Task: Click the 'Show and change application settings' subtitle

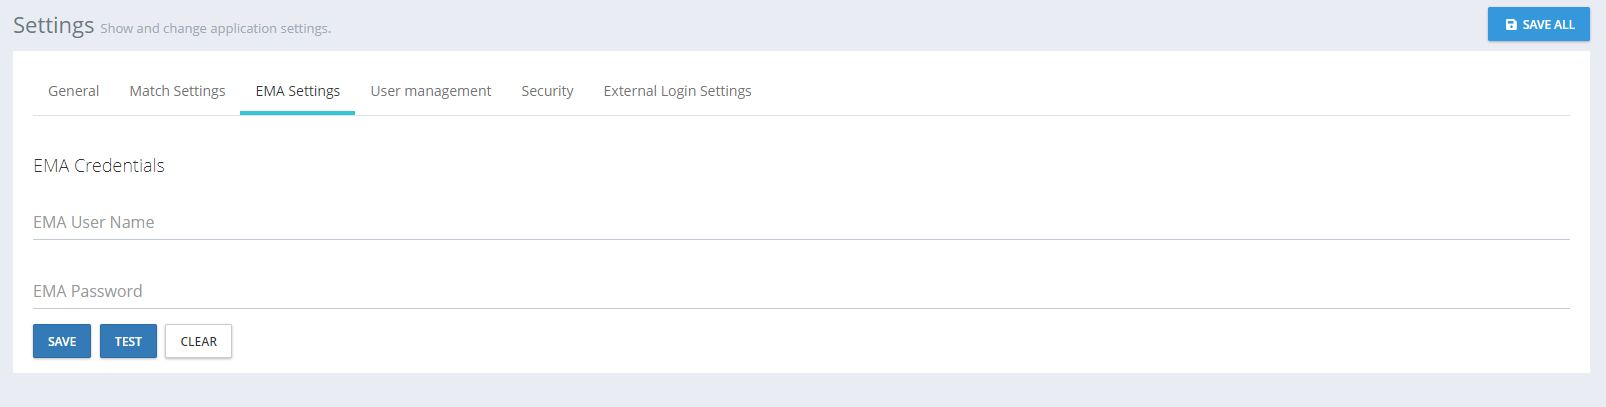Action: click(215, 29)
